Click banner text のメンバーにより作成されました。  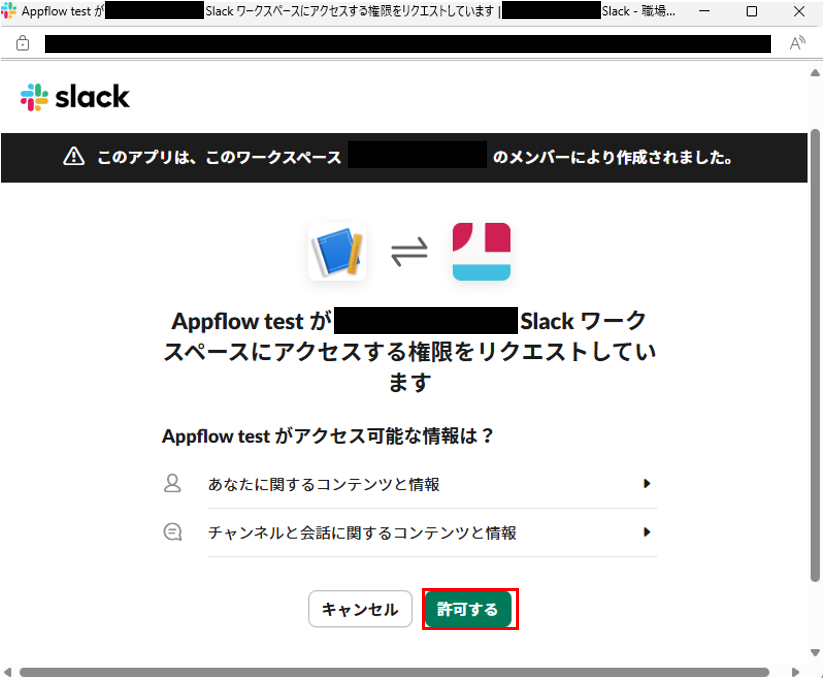click(613, 157)
